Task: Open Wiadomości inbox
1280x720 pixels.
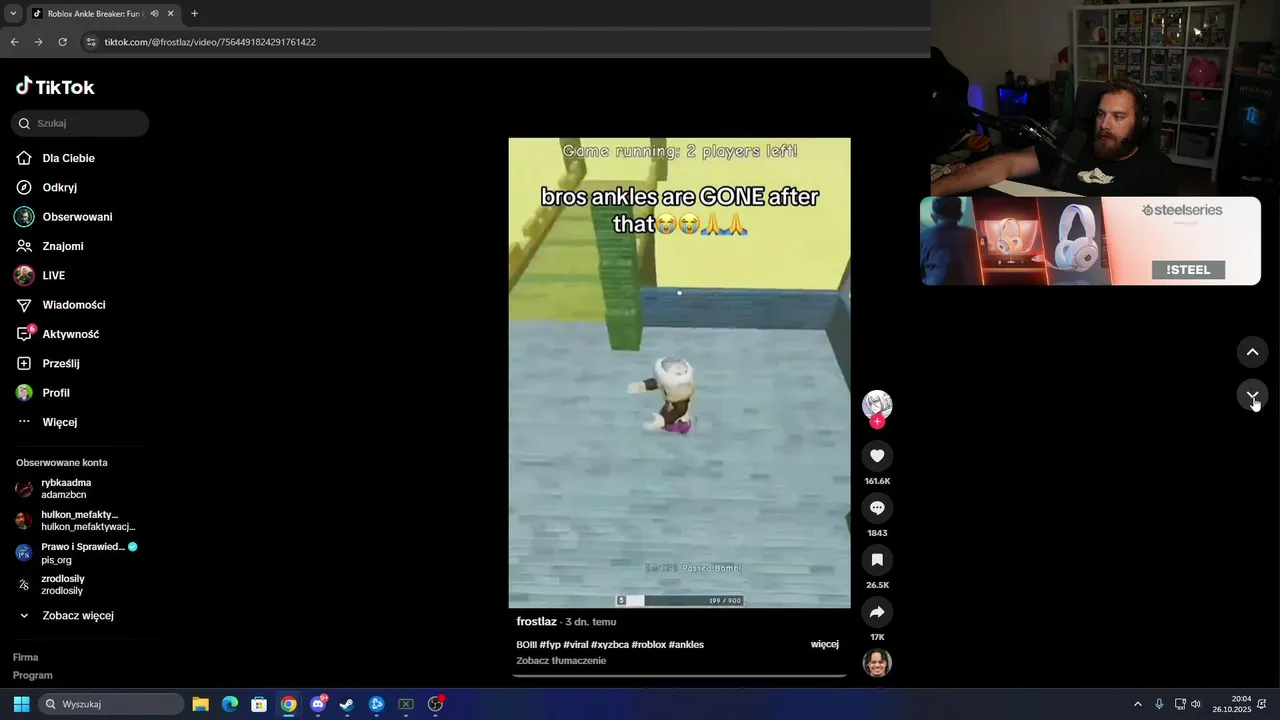Action: click(x=60, y=305)
